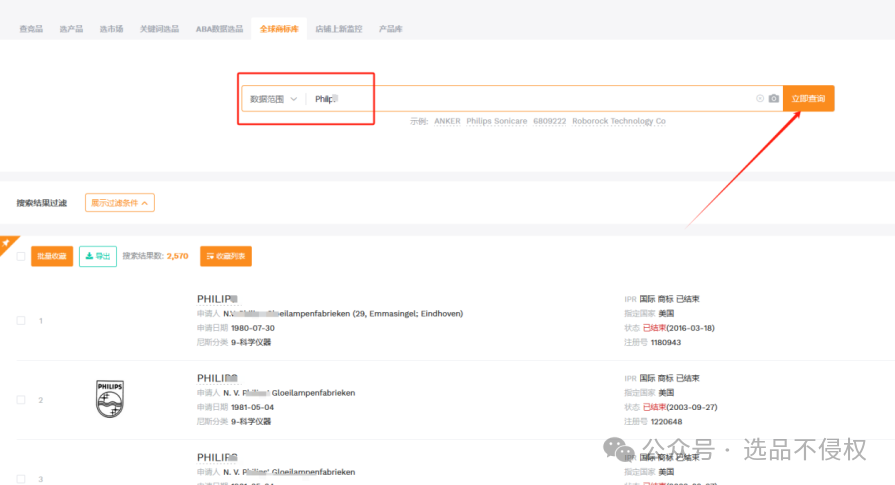
Task: Open the 数据范围 dropdown in the search bar
Action: coord(273,99)
